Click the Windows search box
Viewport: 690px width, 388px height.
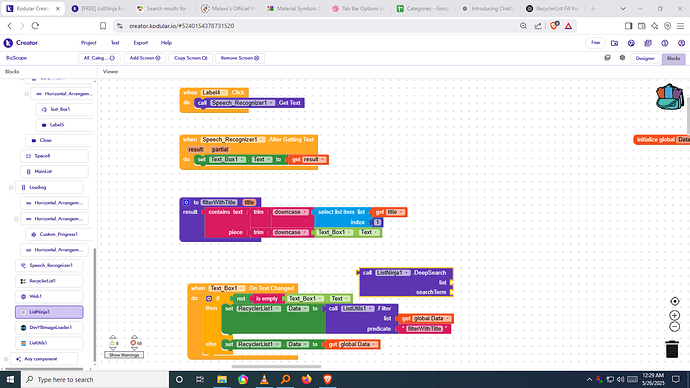coord(95,379)
